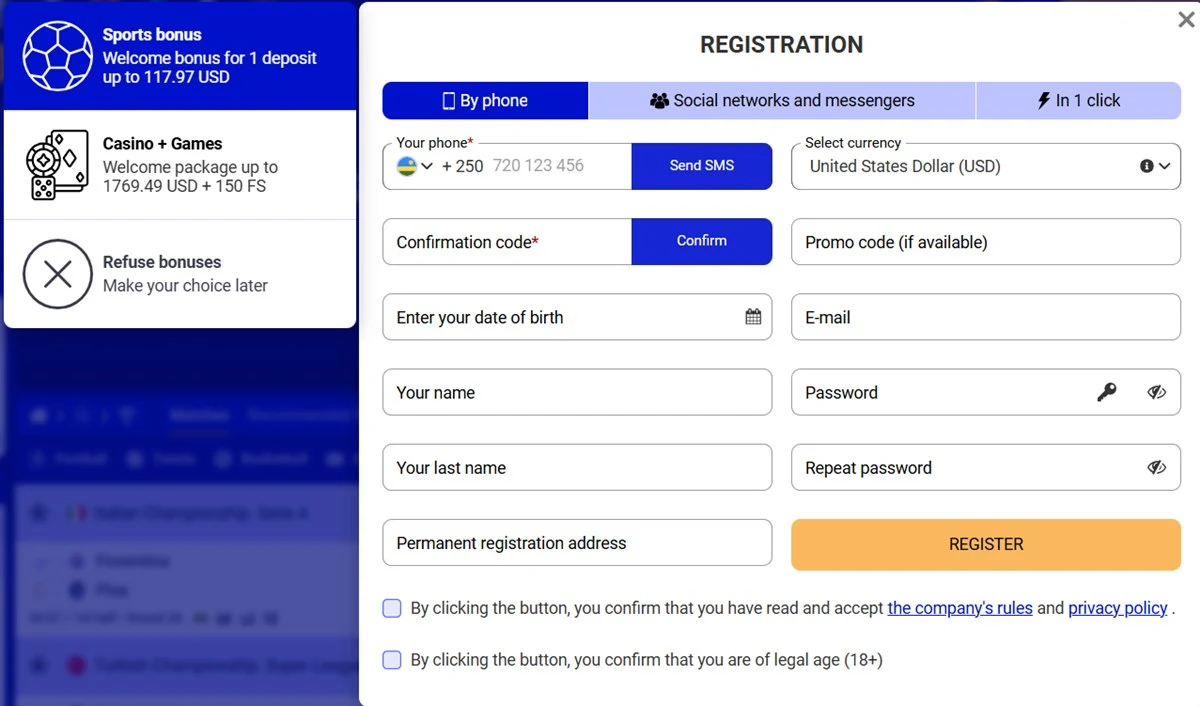The image size is (1200, 706).
Task: Click the Refuse bonuses X icon
Action: click(57, 274)
